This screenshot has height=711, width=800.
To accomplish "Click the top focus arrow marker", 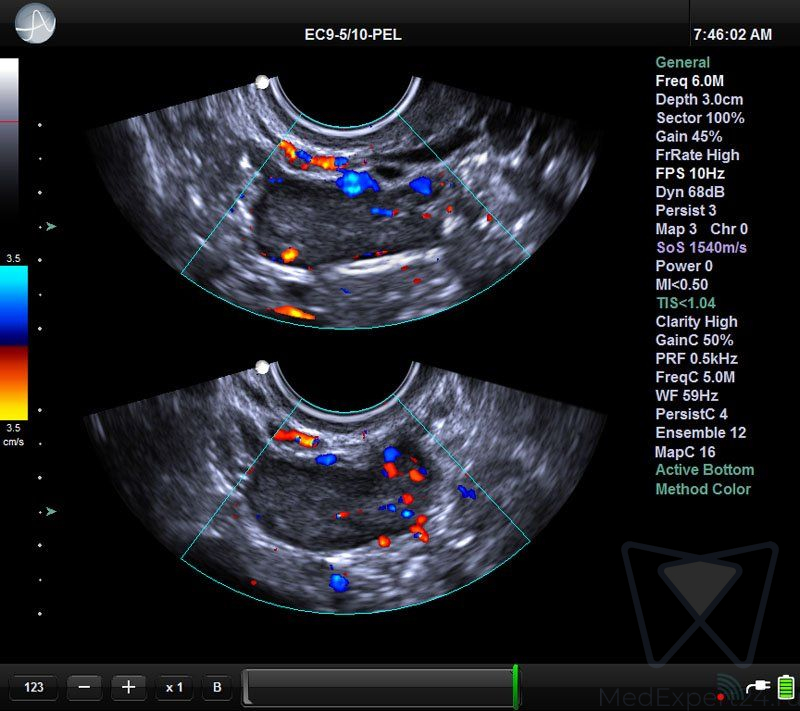I will tap(51, 227).
